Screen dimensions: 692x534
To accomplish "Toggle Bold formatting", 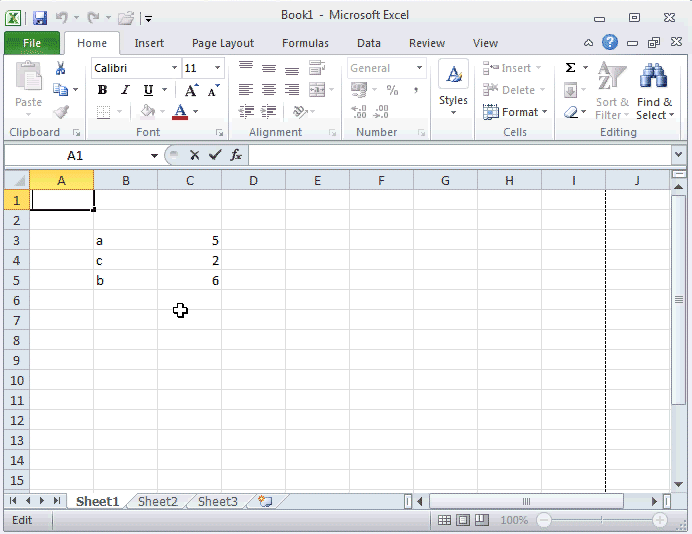I will [x=102, y=90].
